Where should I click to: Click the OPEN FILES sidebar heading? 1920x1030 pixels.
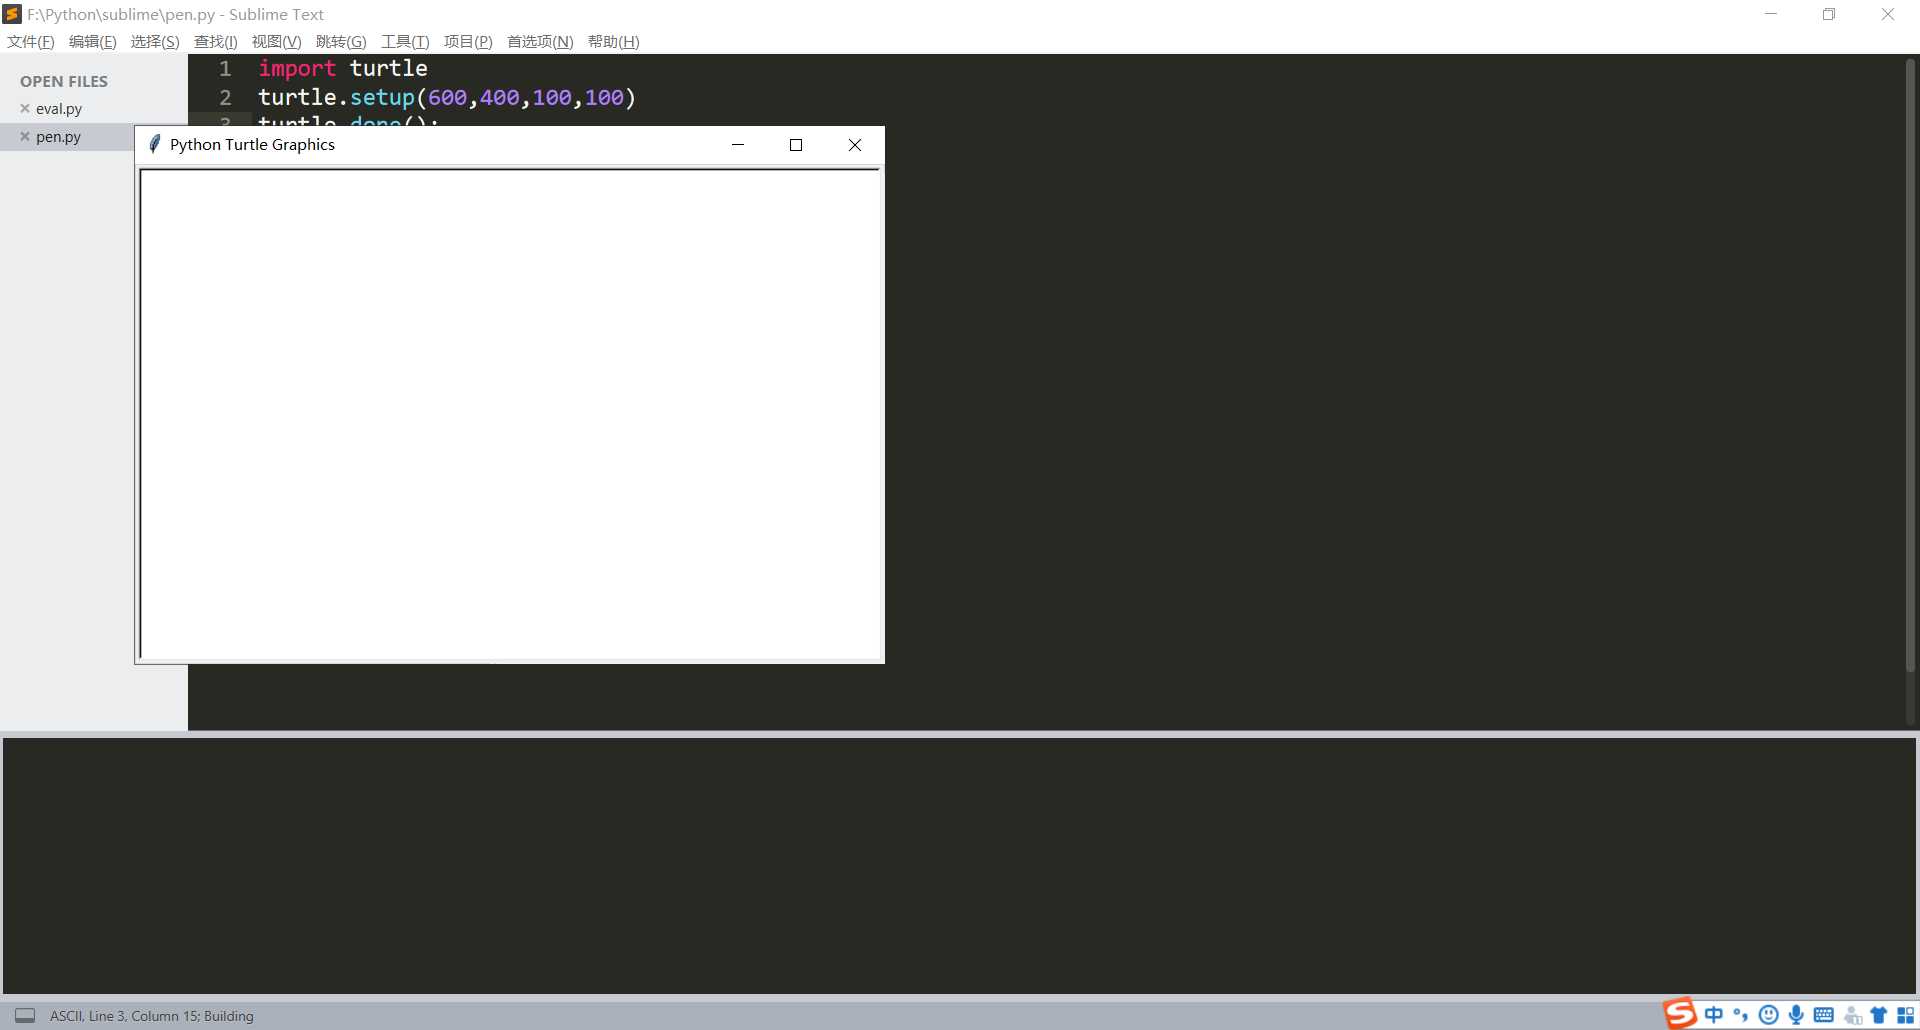[64, 81]
